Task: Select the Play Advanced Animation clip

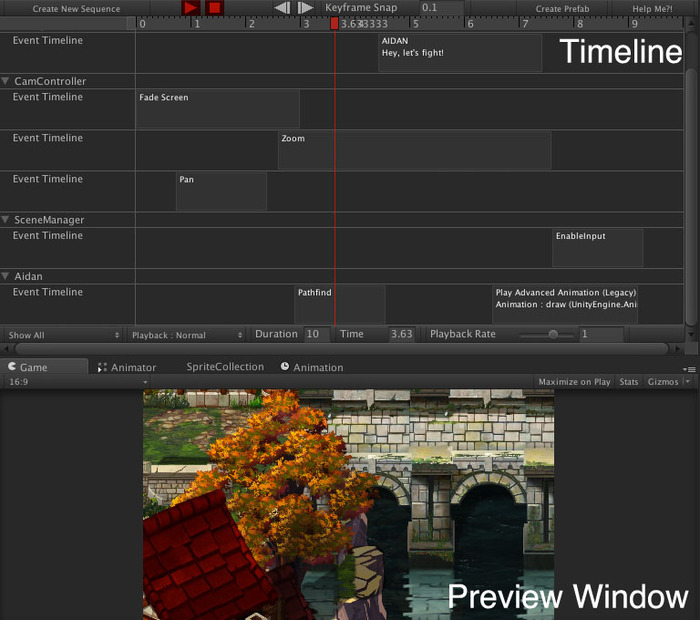Action: (565, 304)
